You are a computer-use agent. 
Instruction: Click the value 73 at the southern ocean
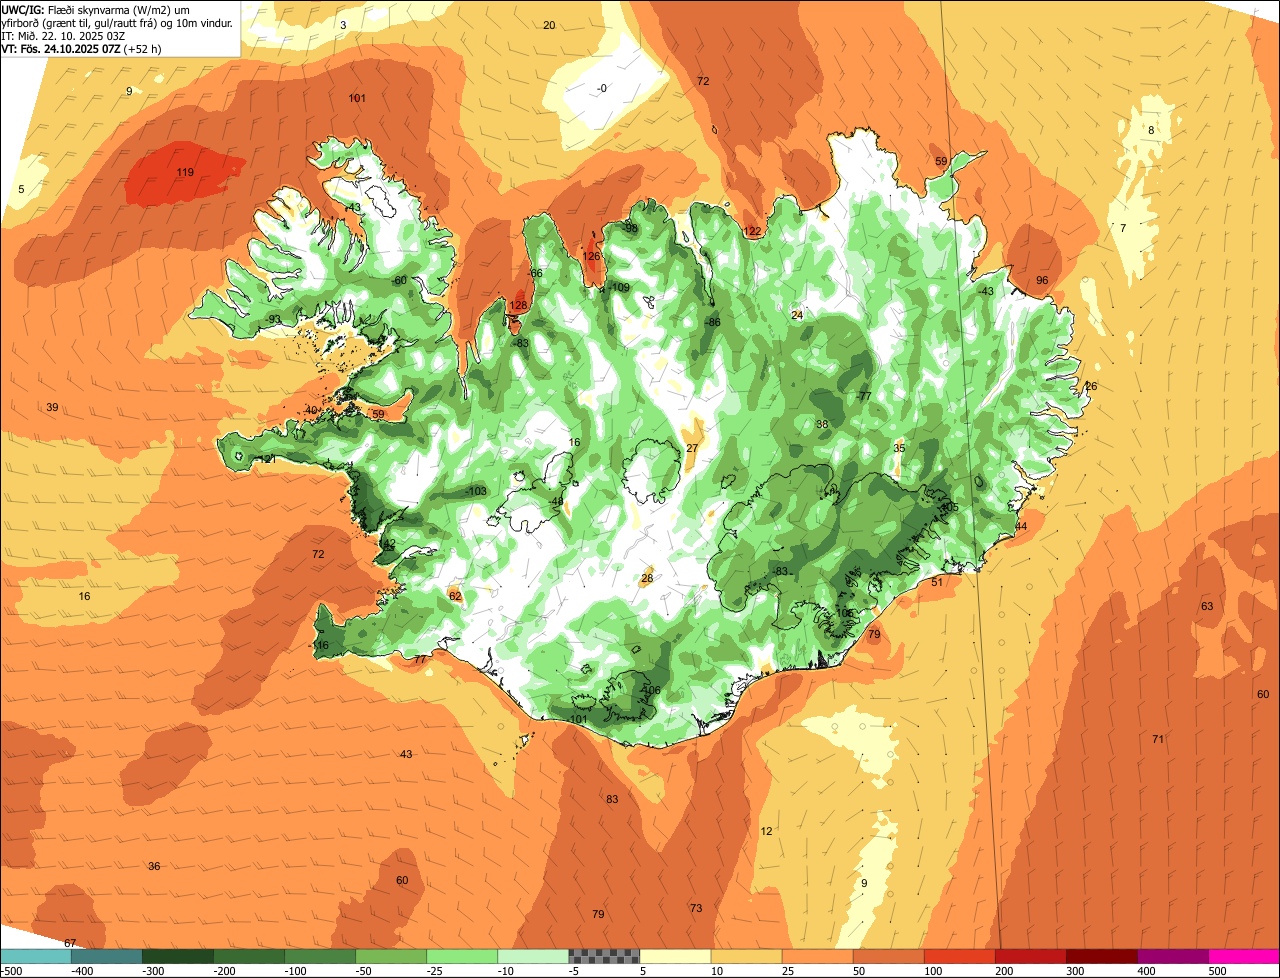pyautogui.click(x=696, y=908)
